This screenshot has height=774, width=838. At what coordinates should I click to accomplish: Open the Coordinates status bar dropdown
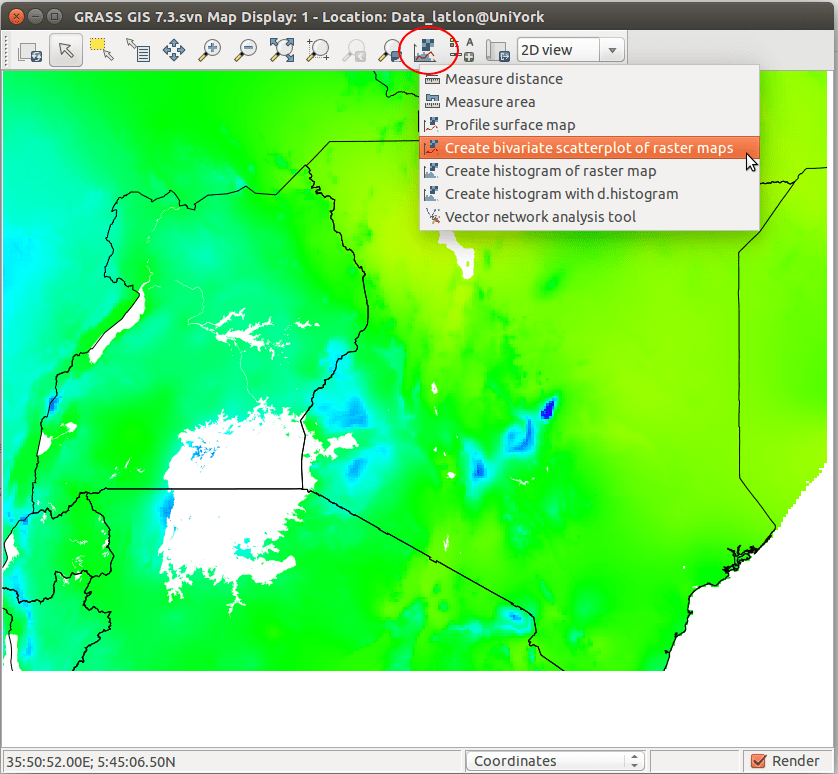coord(555,761)
